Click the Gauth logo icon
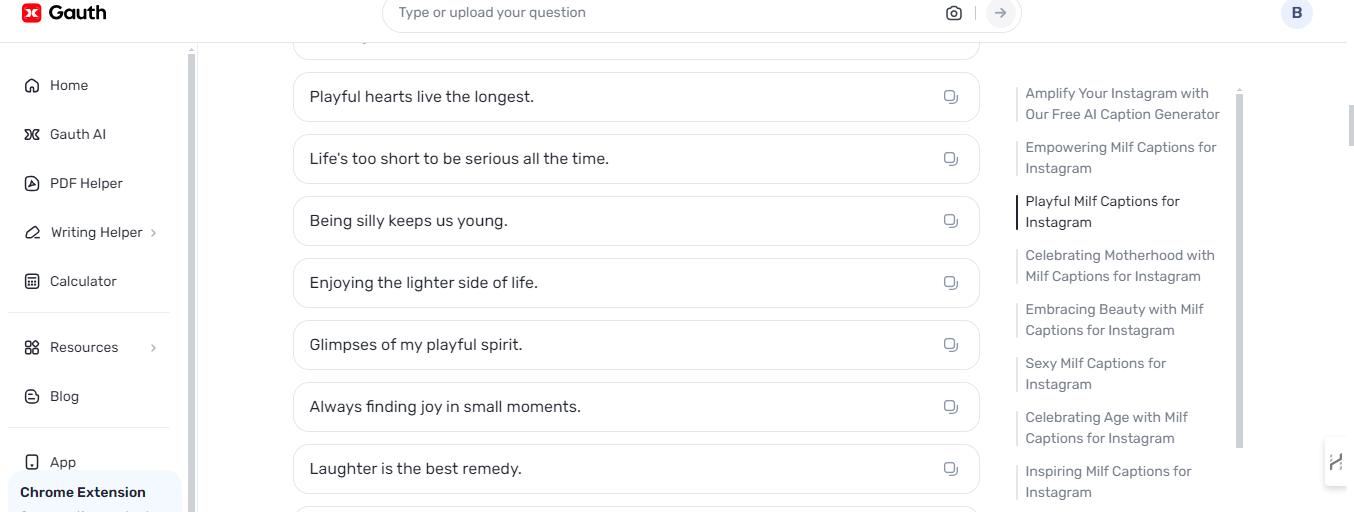Image resolution: width=1354 pixels, height=512 pixels. (32, 13)
